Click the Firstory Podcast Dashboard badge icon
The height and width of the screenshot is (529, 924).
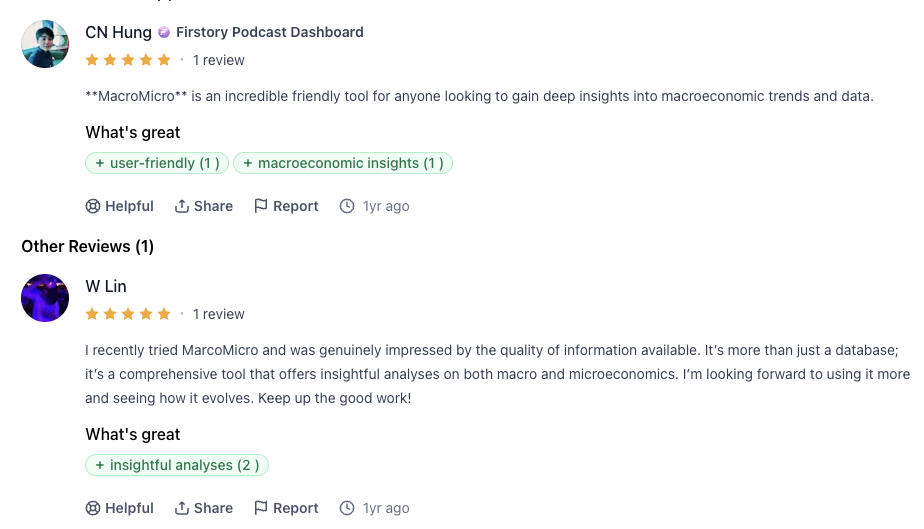(164, 32)
